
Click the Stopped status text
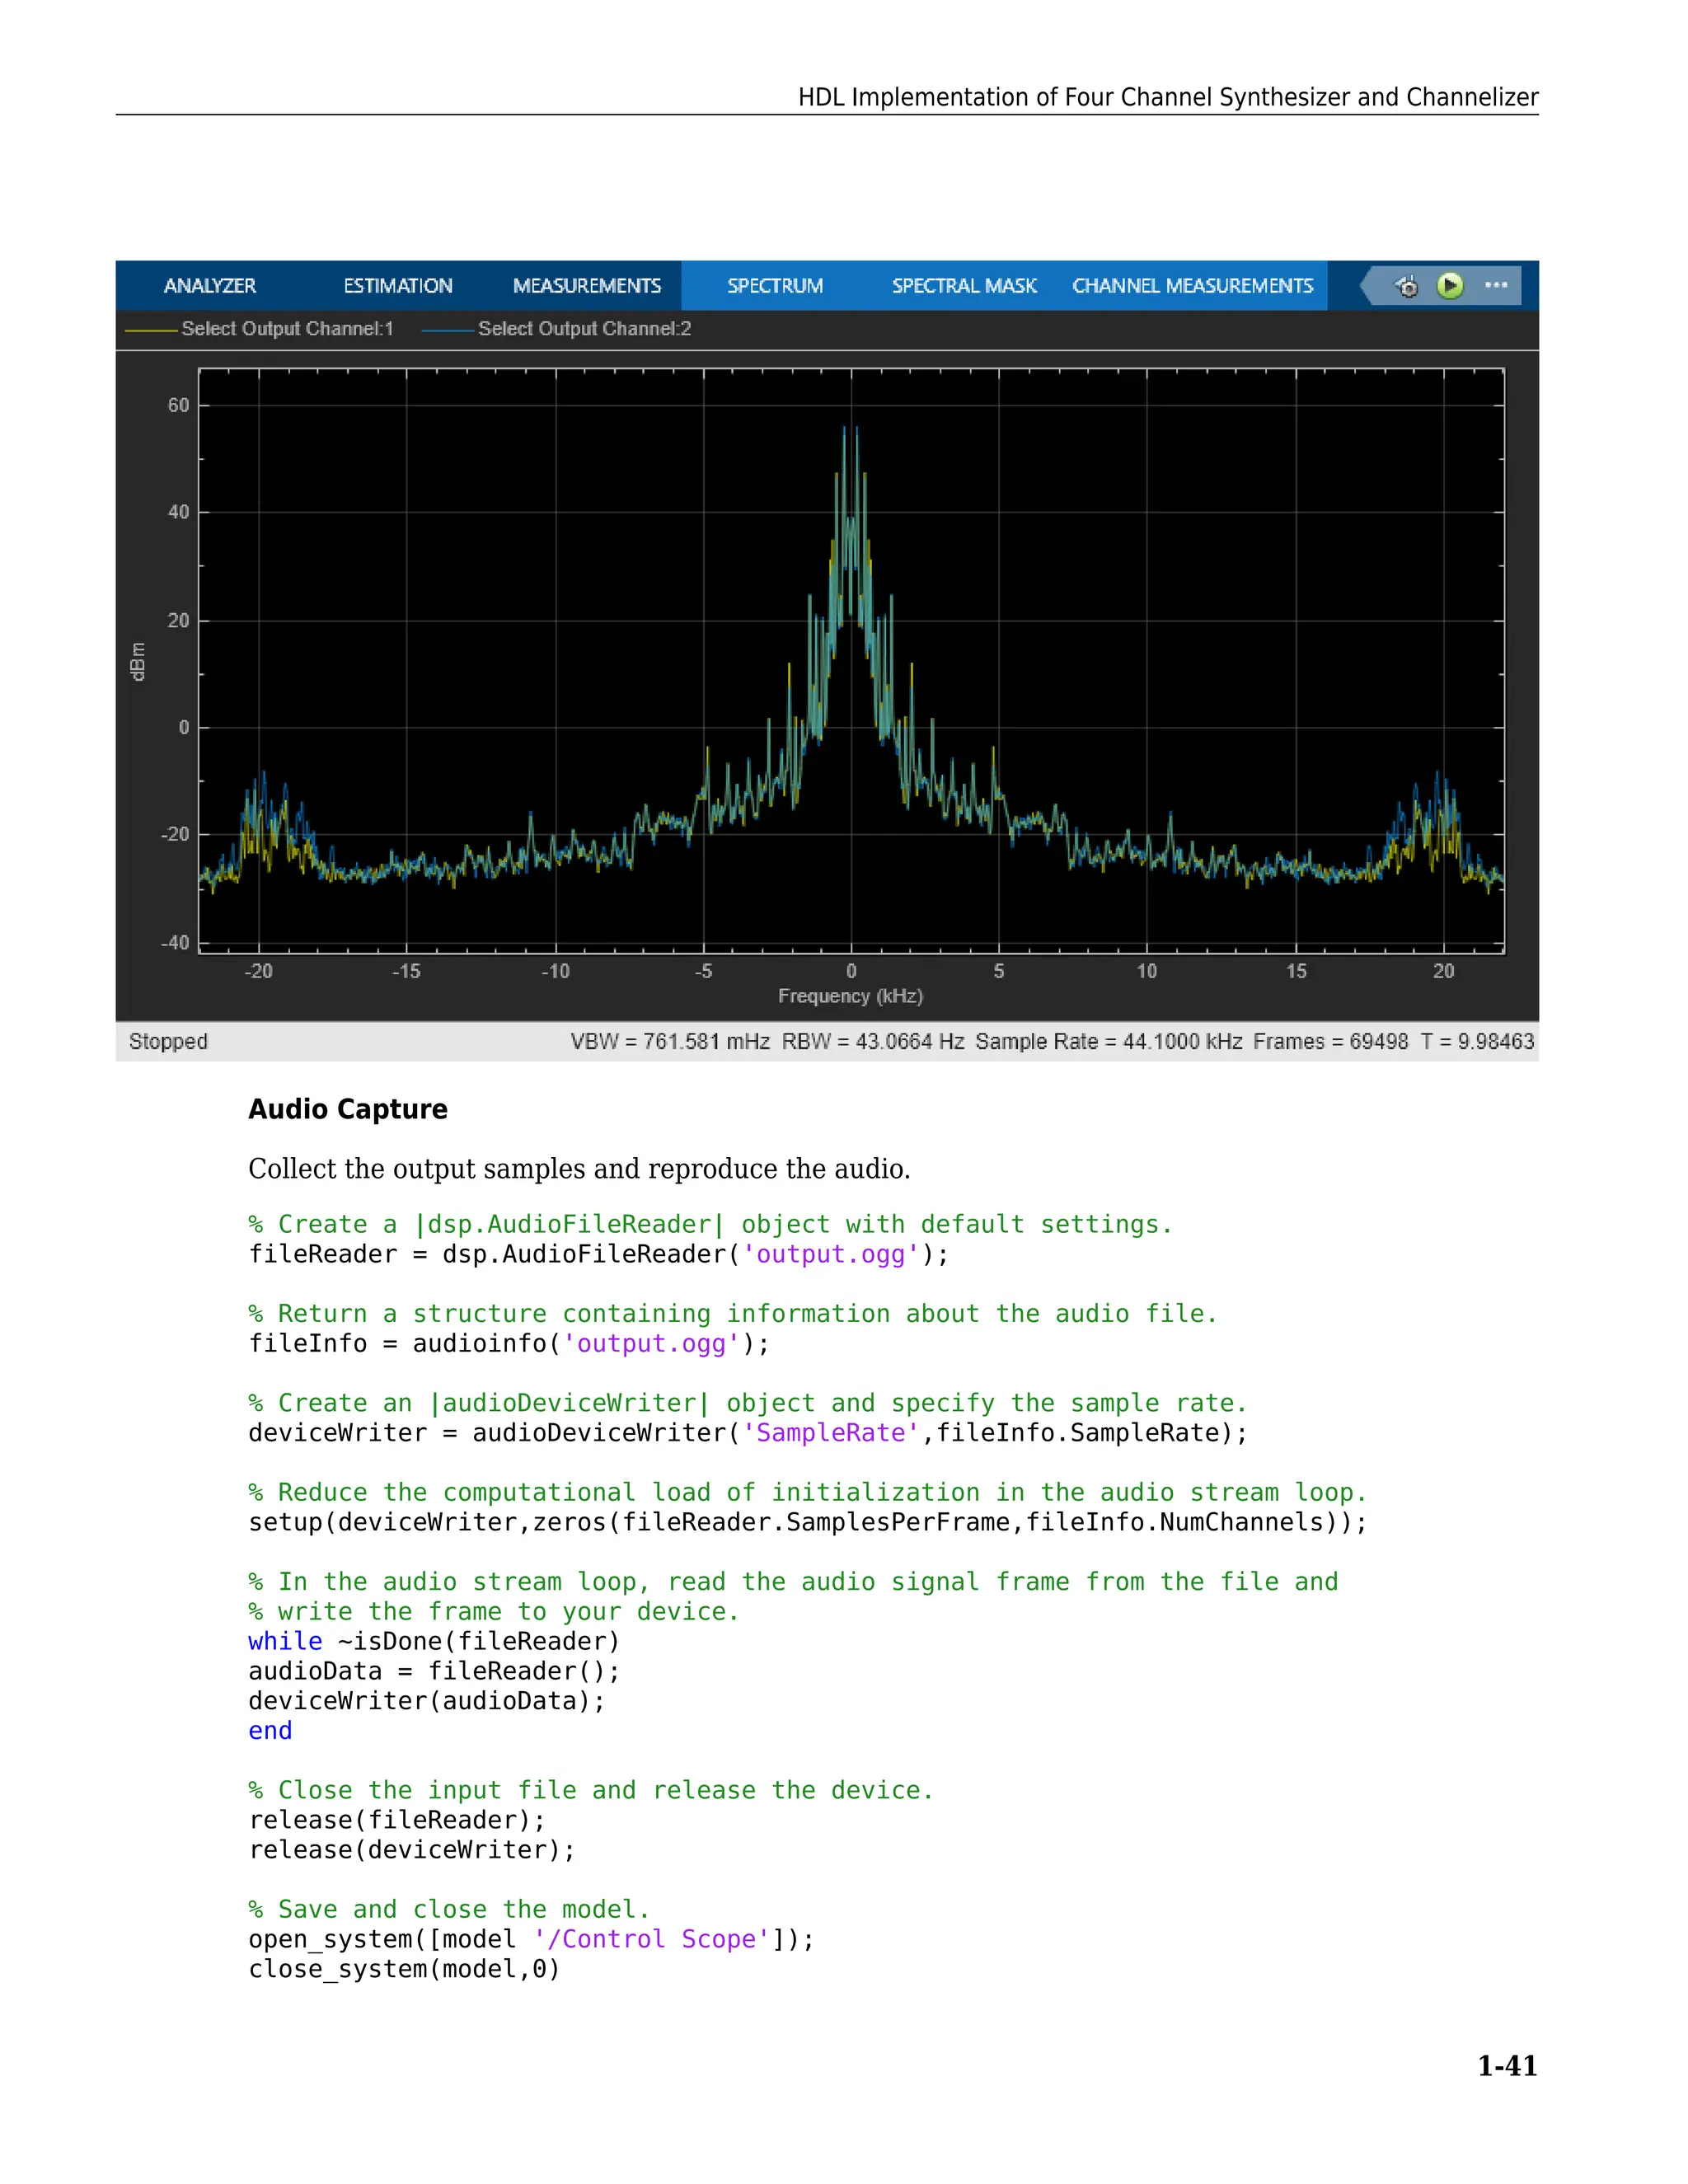click(168, 1041)
